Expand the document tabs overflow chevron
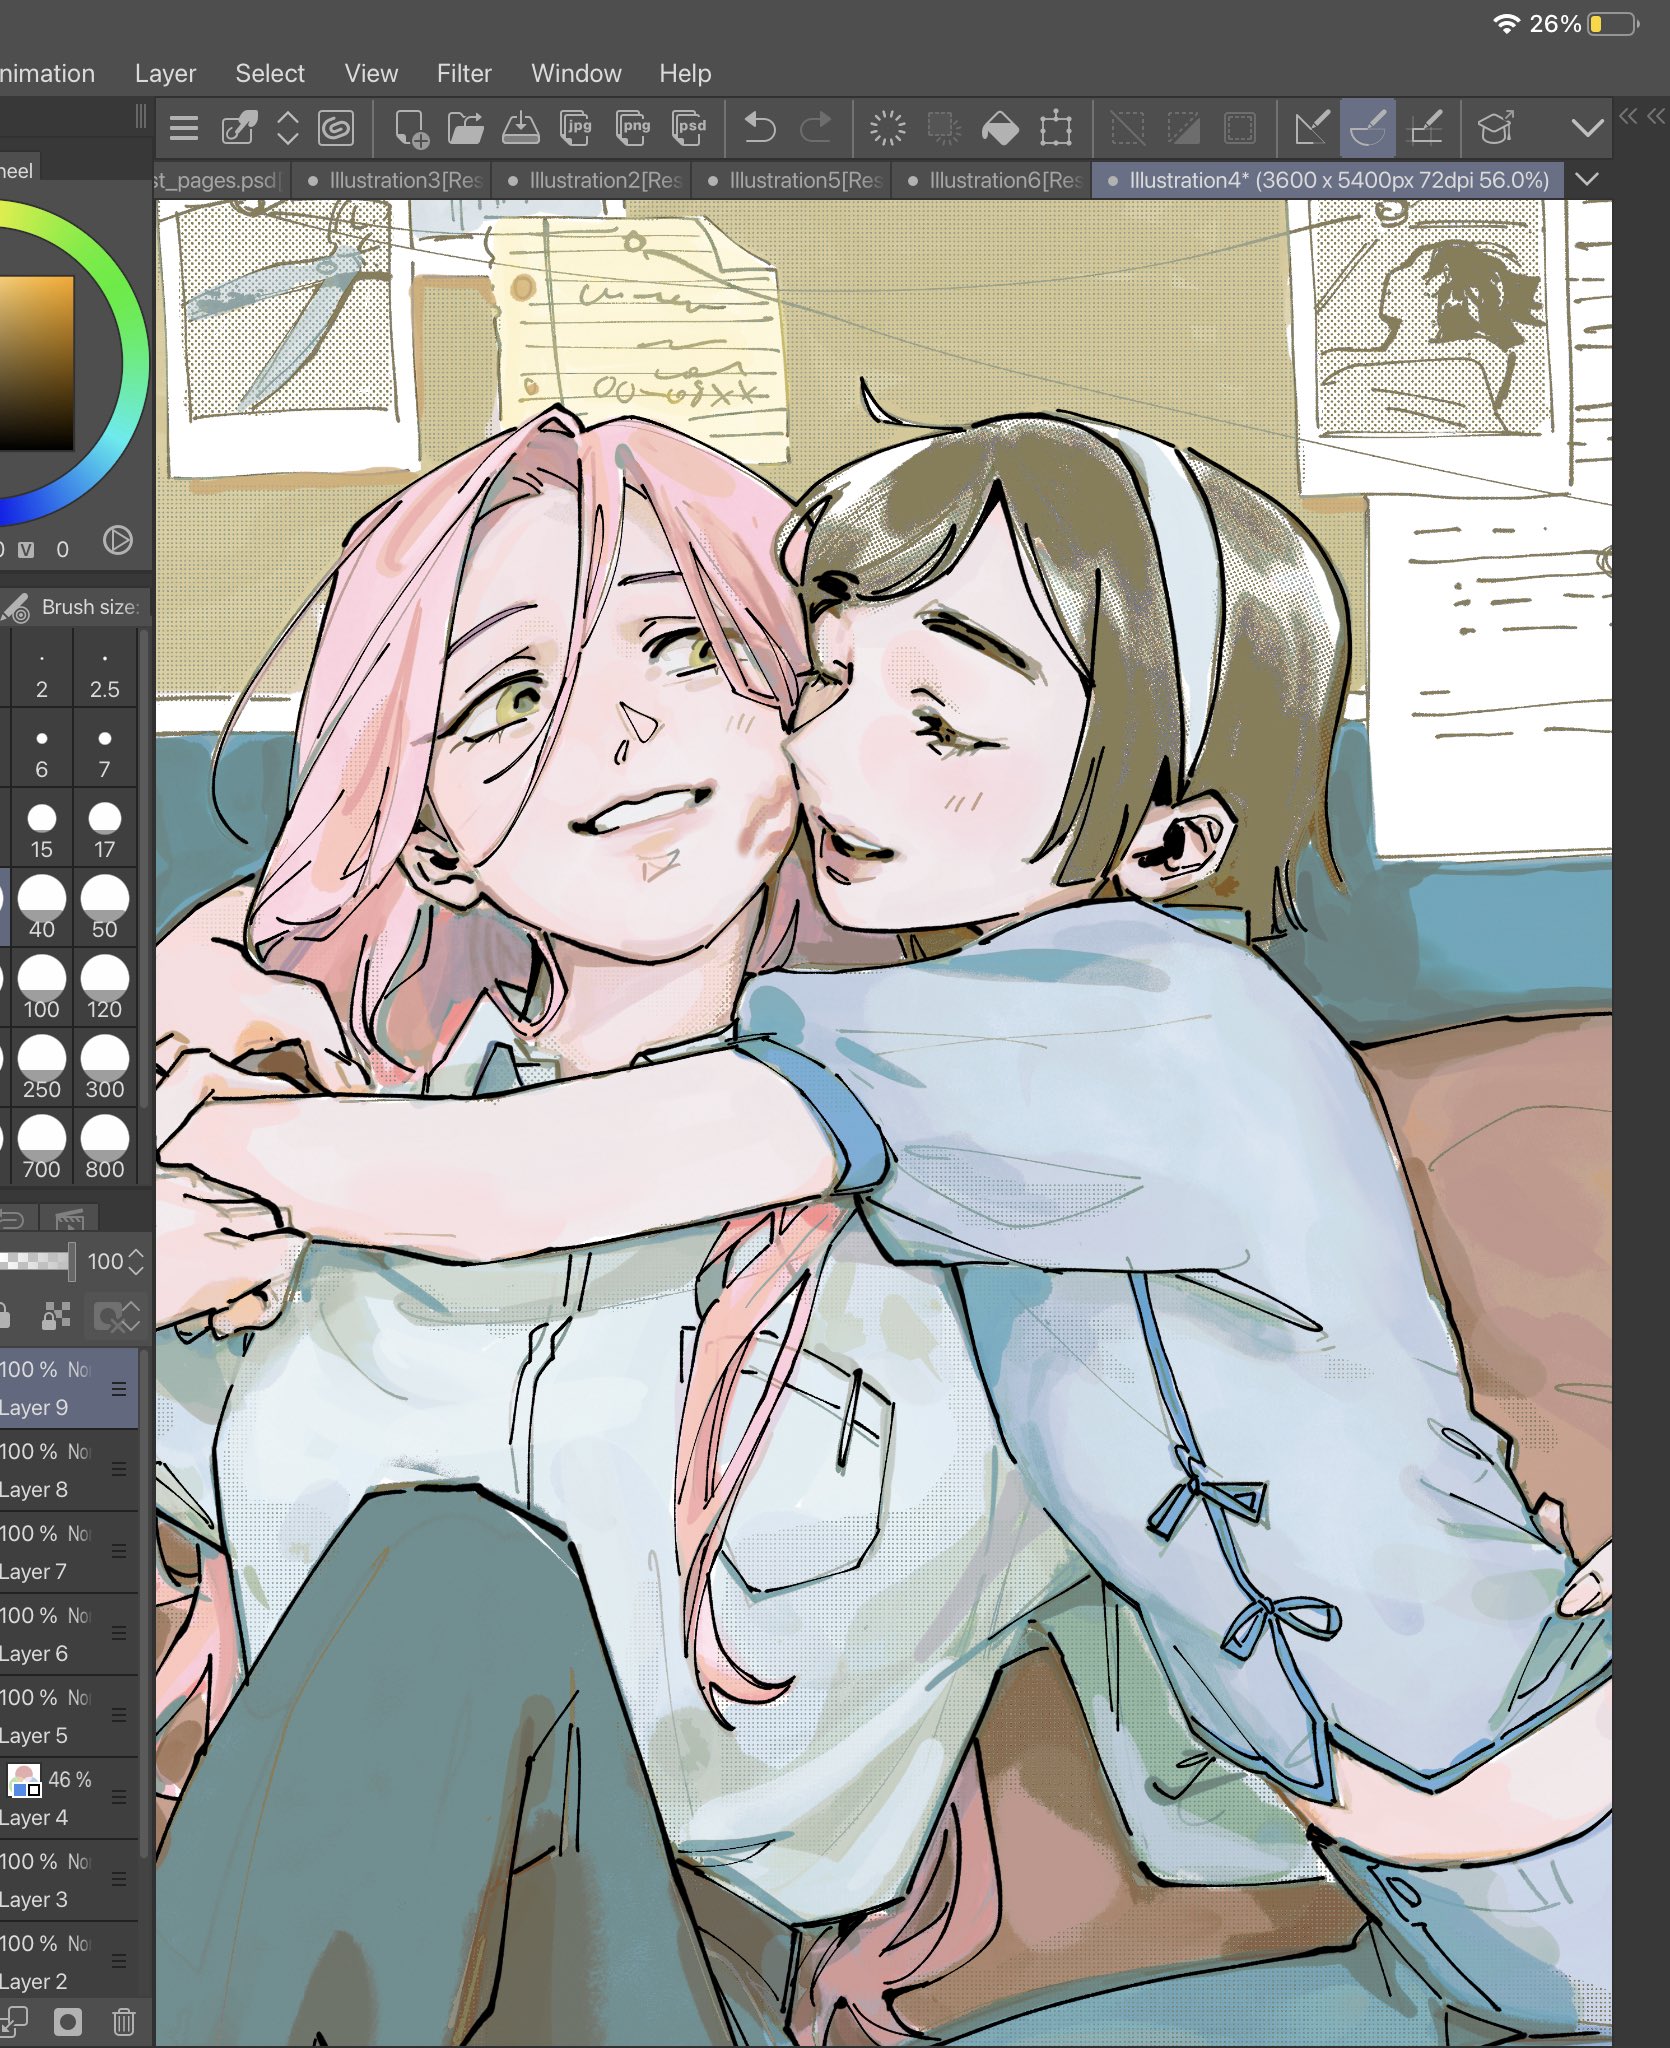This screenshot has height=2048, width=1670. pyautogui.click(x=1587, y=180)
